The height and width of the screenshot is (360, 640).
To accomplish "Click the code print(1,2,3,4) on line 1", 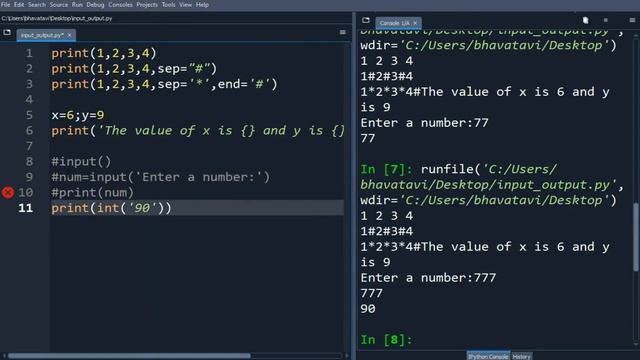I will pos(104,53).
